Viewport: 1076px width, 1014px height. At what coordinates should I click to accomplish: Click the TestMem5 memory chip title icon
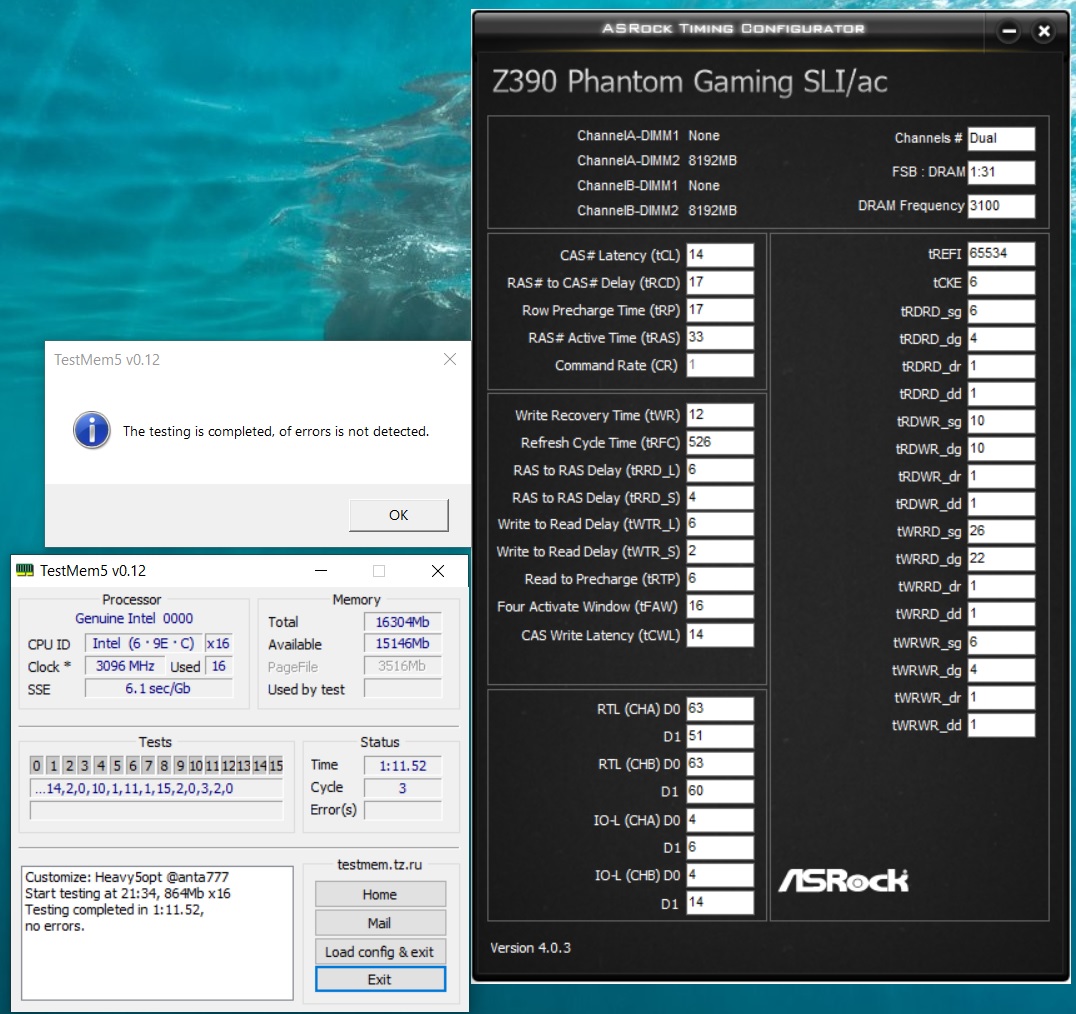click(x=25, y=570)
